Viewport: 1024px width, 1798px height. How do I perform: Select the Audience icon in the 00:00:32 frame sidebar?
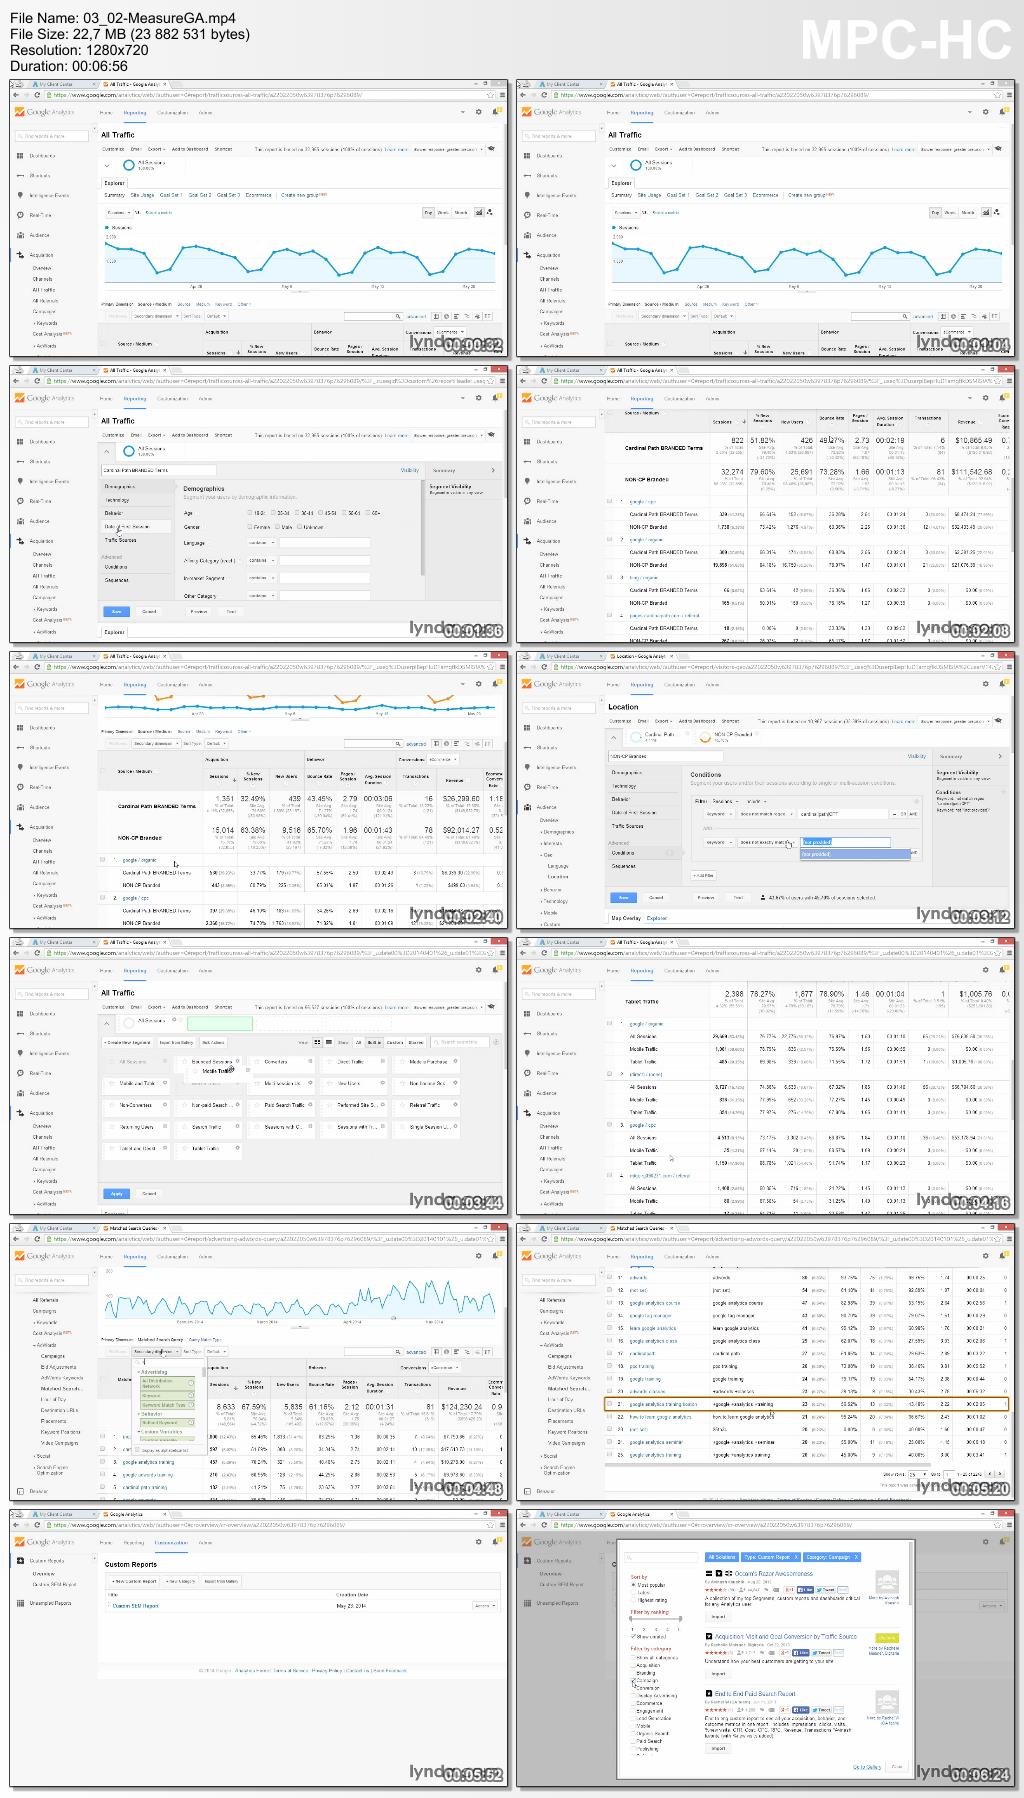tap(19, 235)
